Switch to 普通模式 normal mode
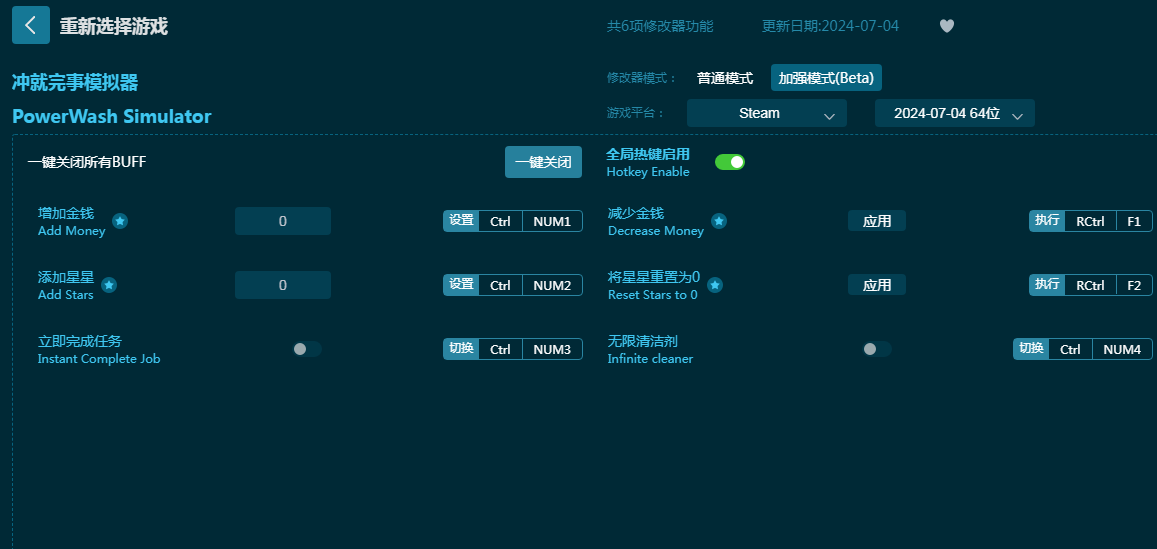 pyautogui.click(x=725, y=77)
